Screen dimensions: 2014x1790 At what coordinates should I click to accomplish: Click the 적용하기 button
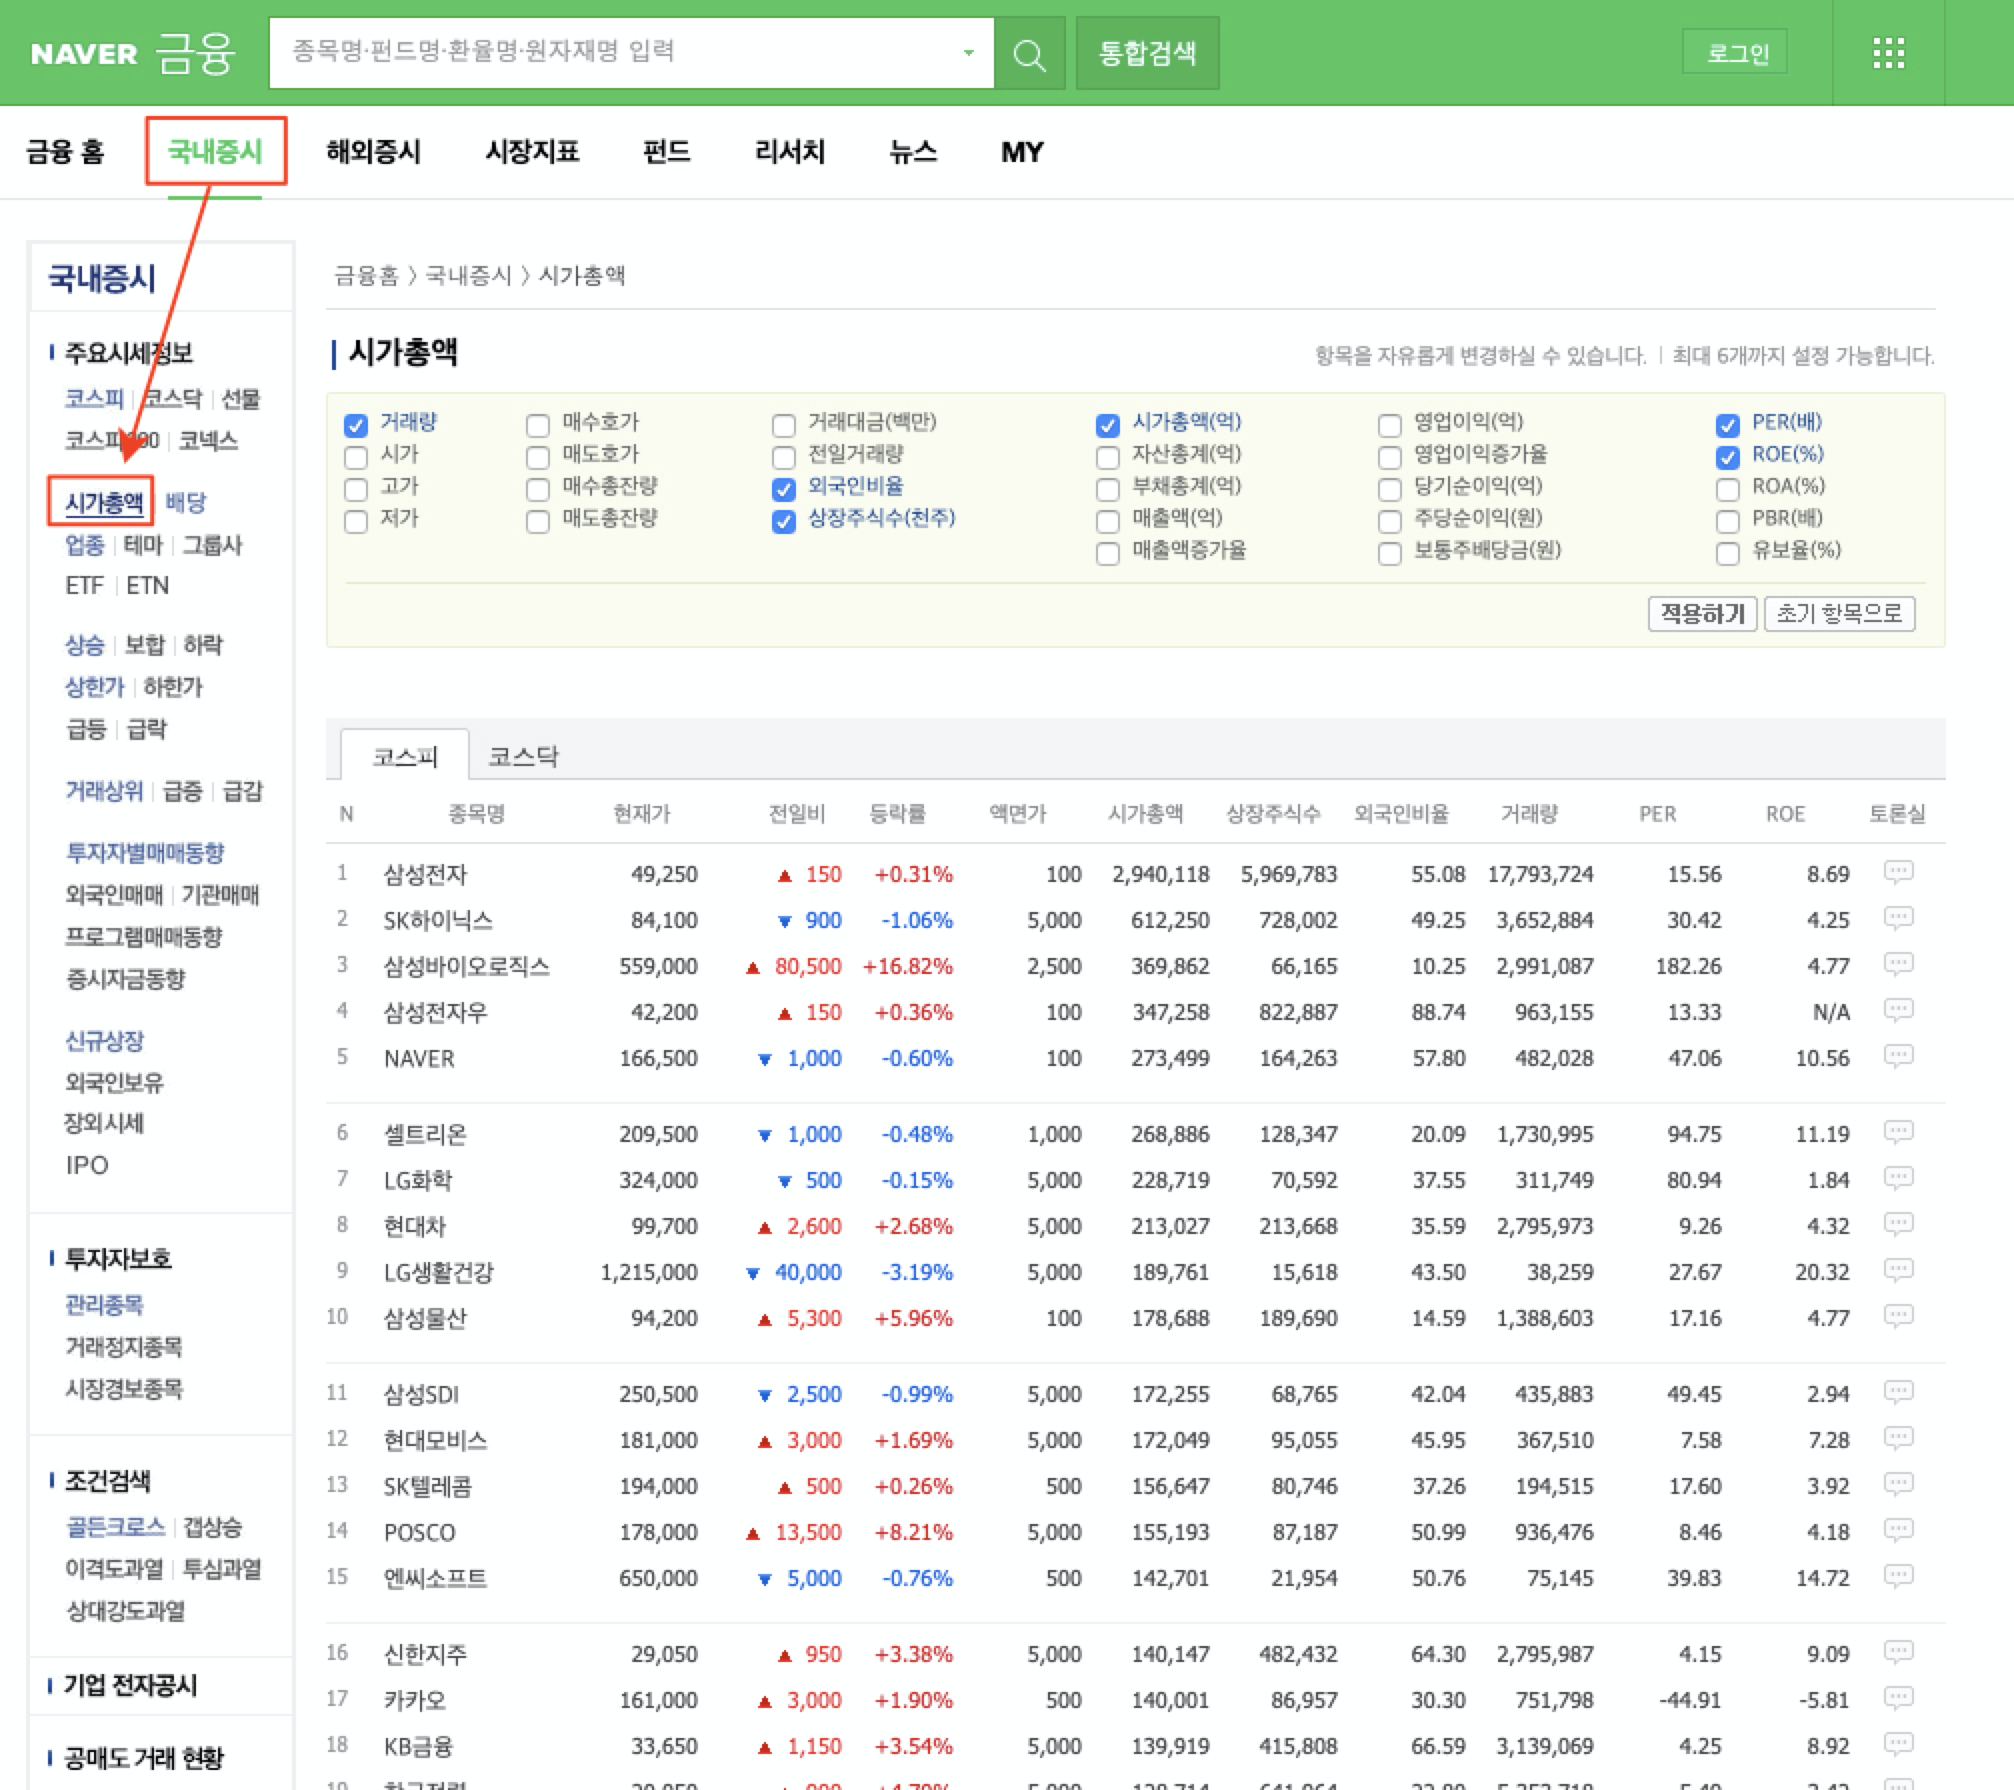1702,613
